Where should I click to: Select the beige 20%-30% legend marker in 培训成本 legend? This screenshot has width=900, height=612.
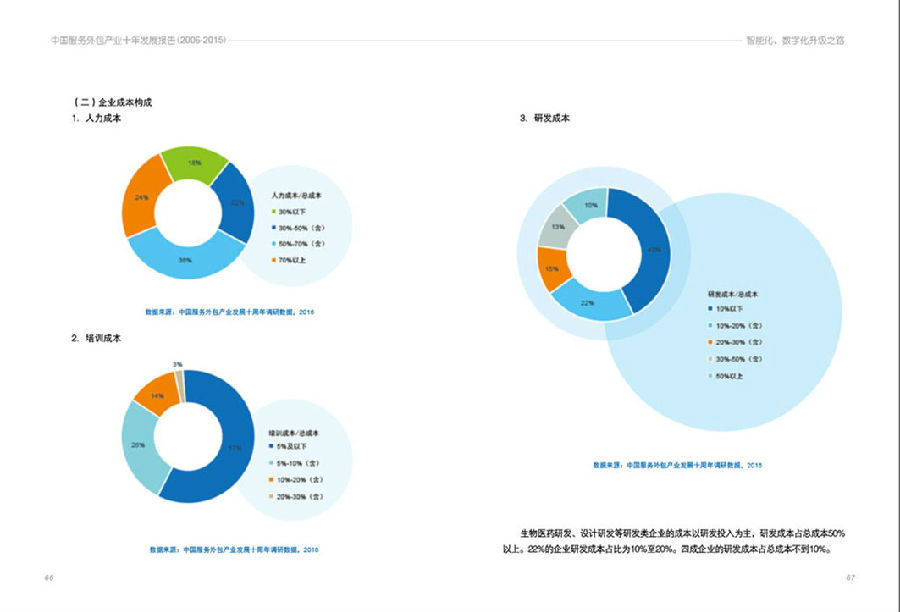271,497
